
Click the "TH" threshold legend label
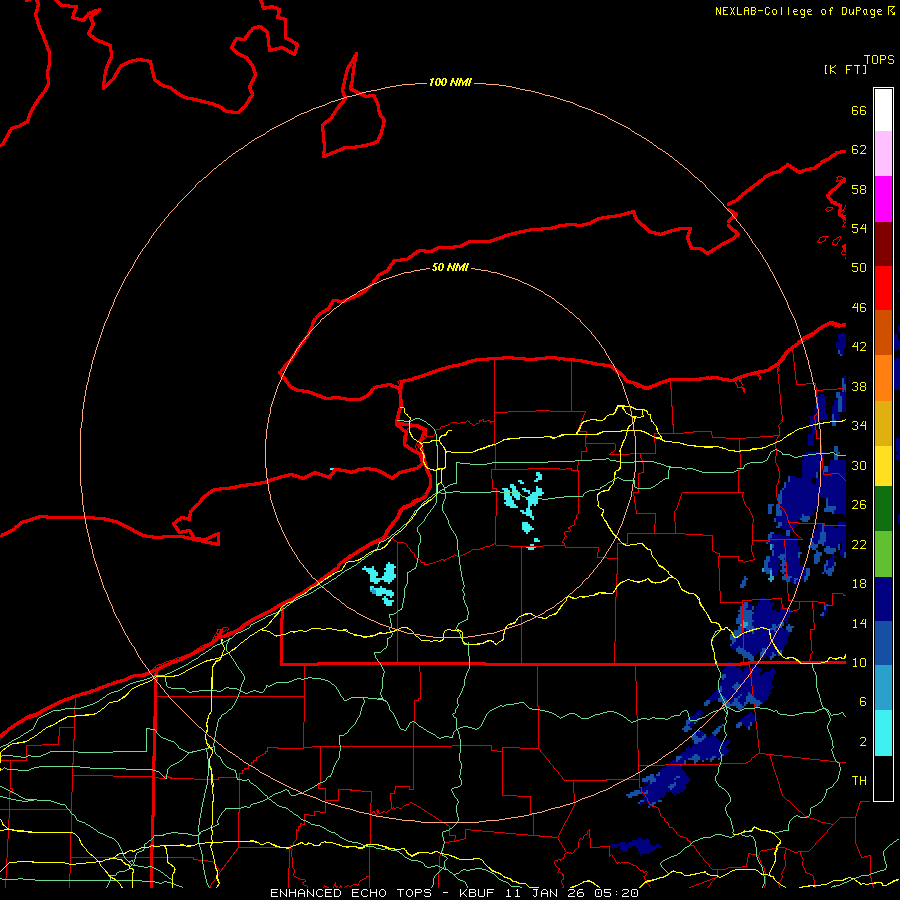[x=859, y=781]
